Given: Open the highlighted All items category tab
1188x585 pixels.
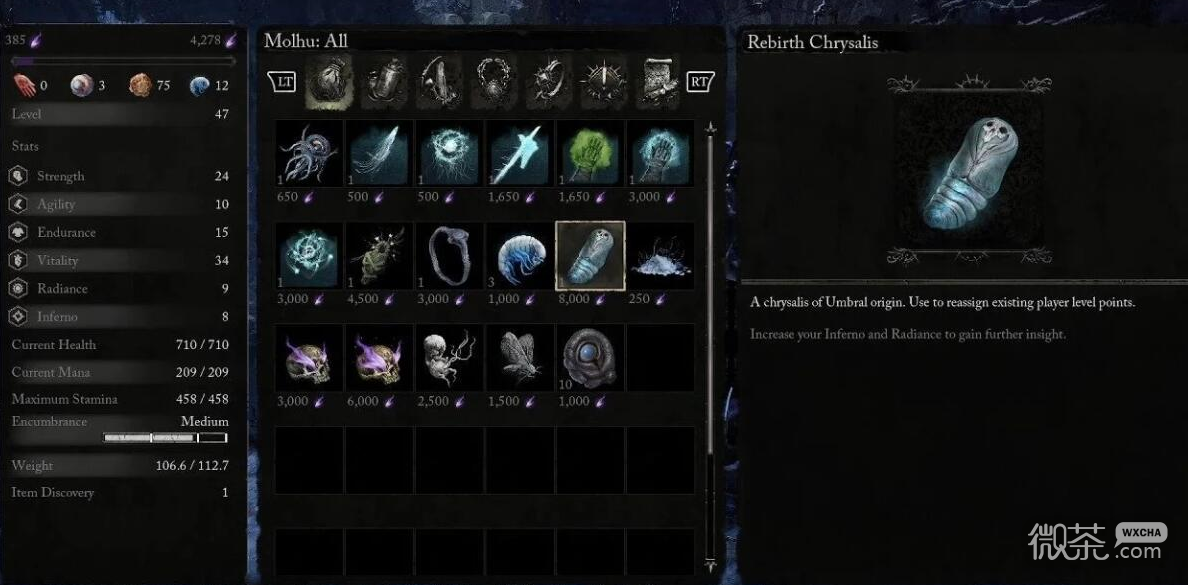Looking at the screenshot, I should pyautogui.click(x=329, y=82).
